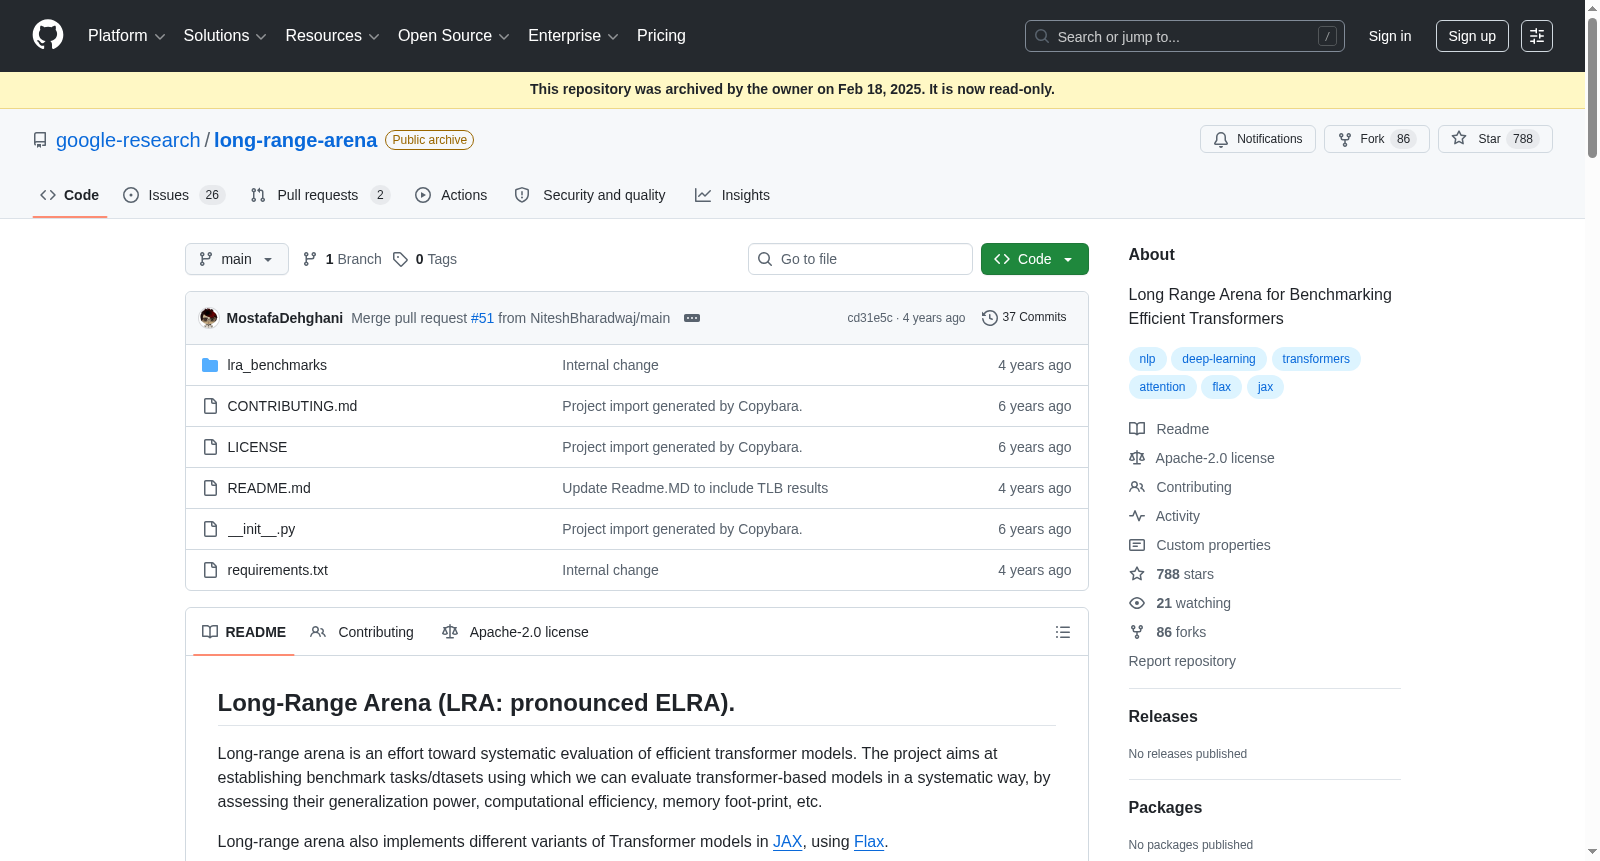The width and height of the screenshot is (1600, 861).
Task: Select the Code repository tab
Action: coord(70,195)
